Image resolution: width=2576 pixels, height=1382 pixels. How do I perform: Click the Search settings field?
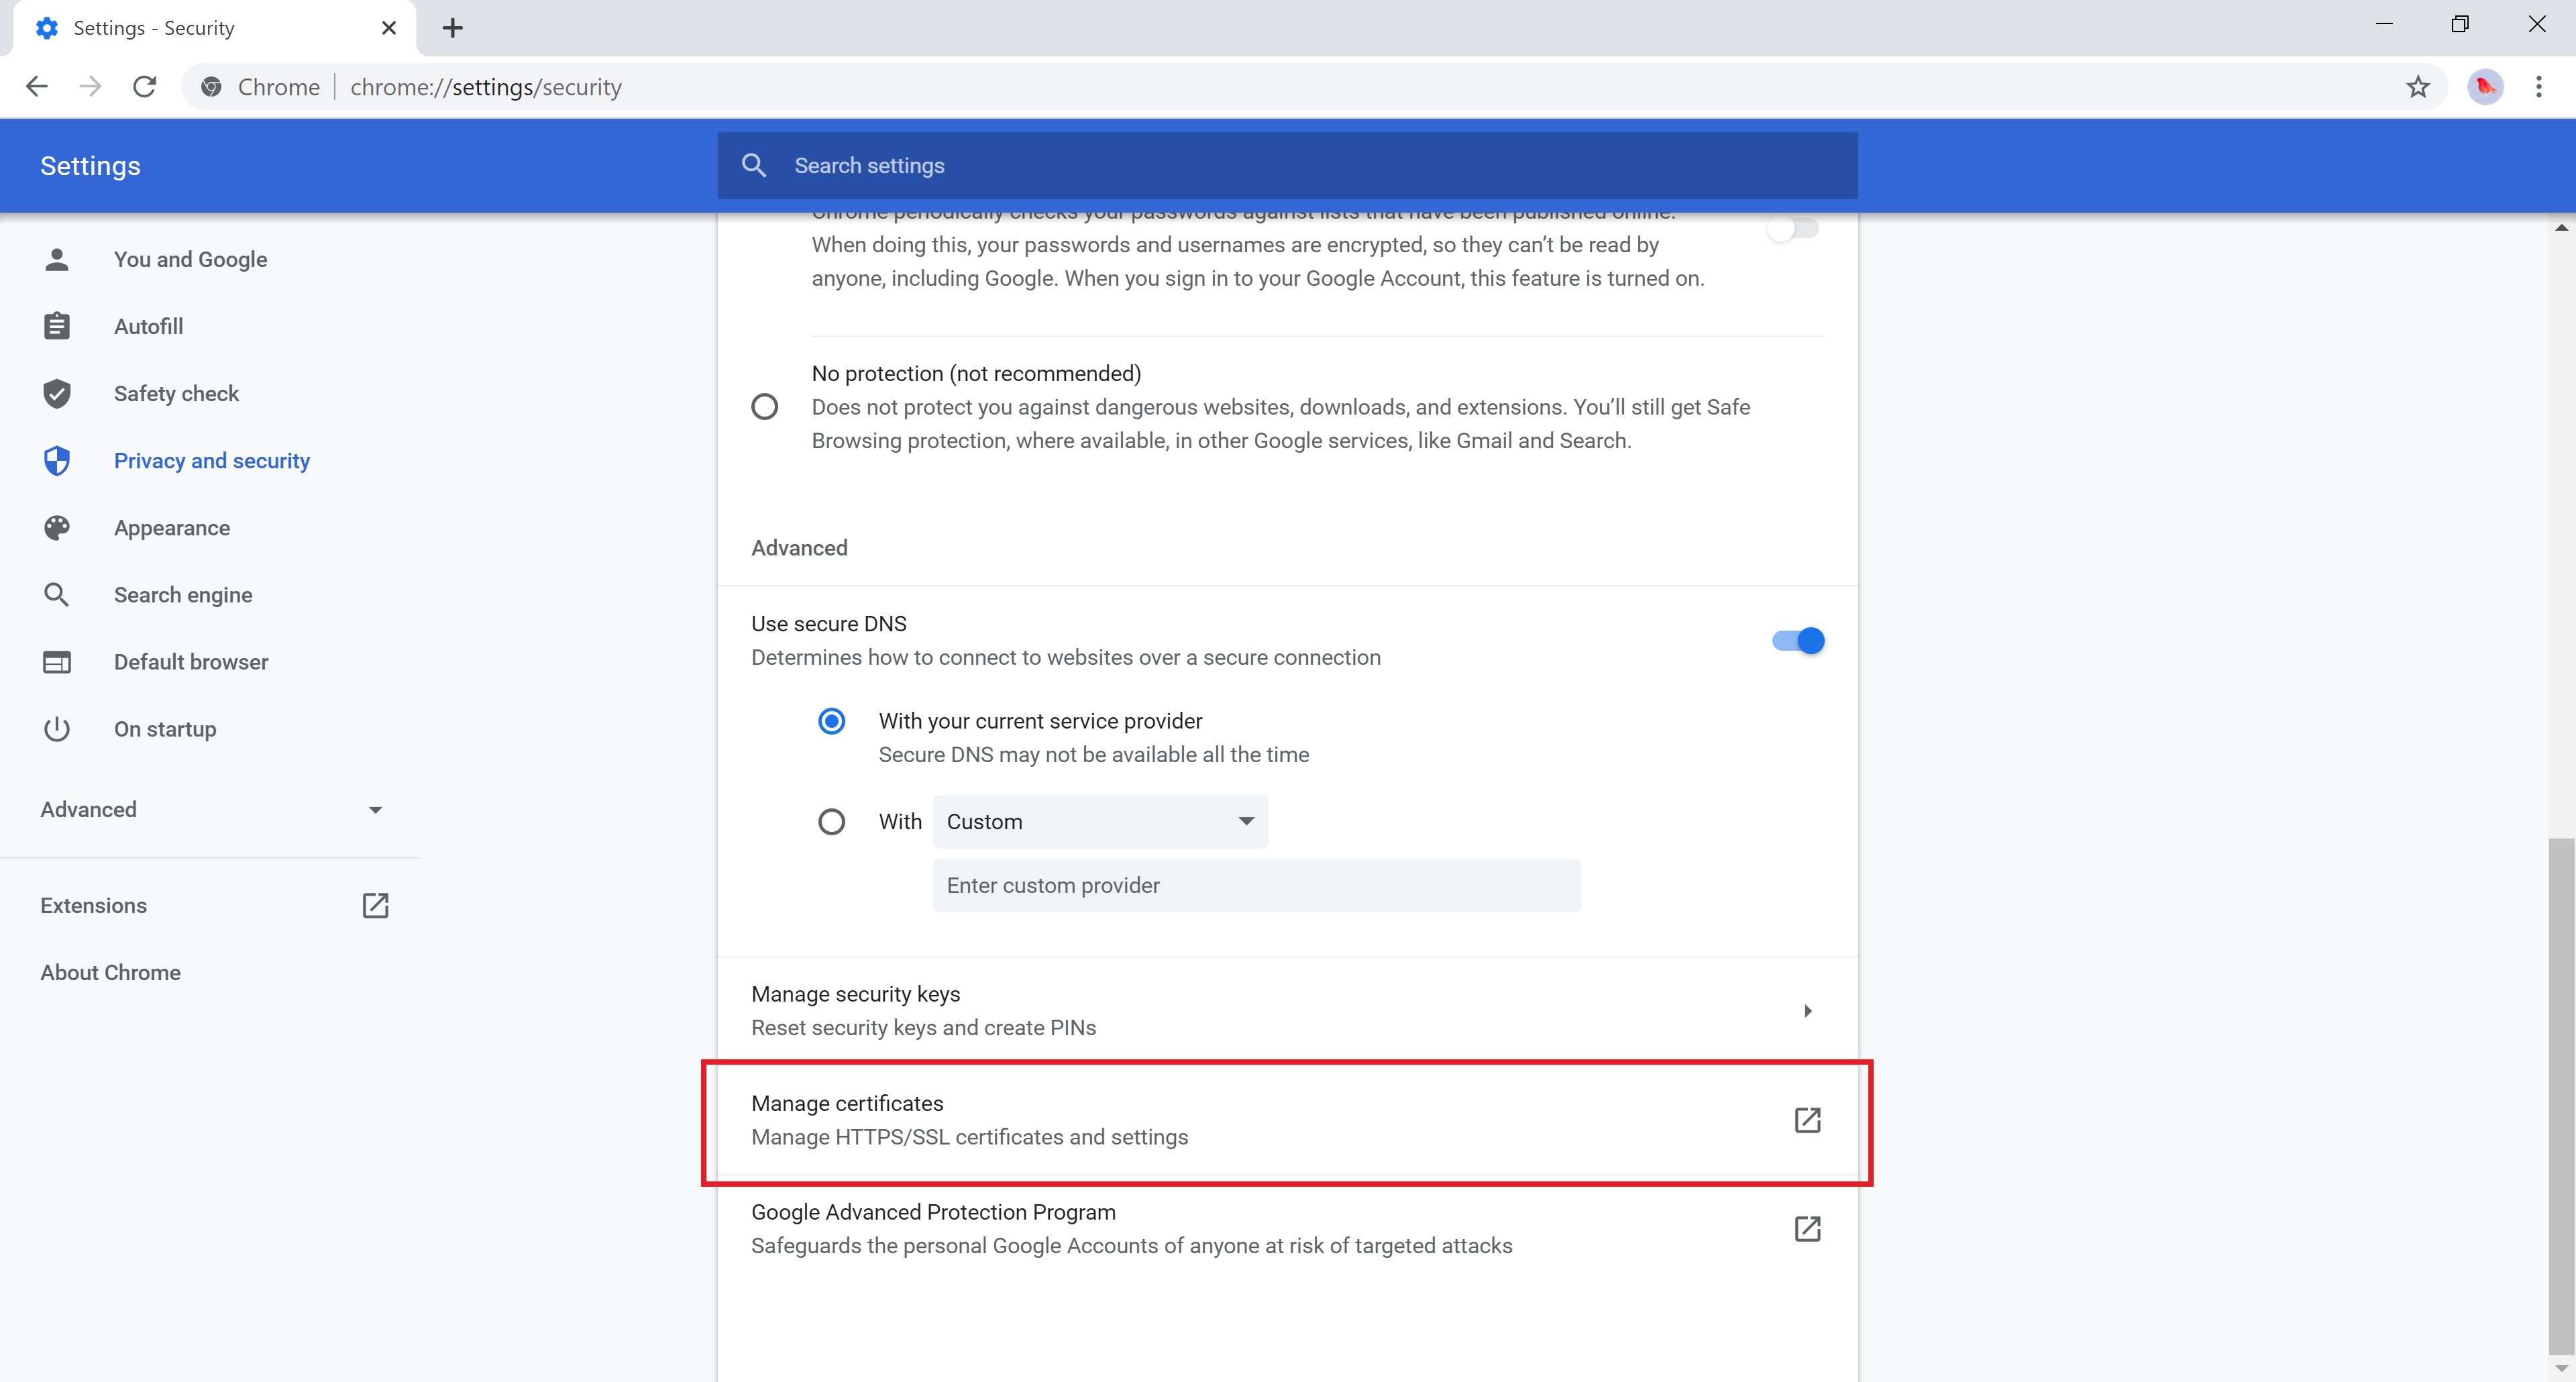tap(1287, 166)
